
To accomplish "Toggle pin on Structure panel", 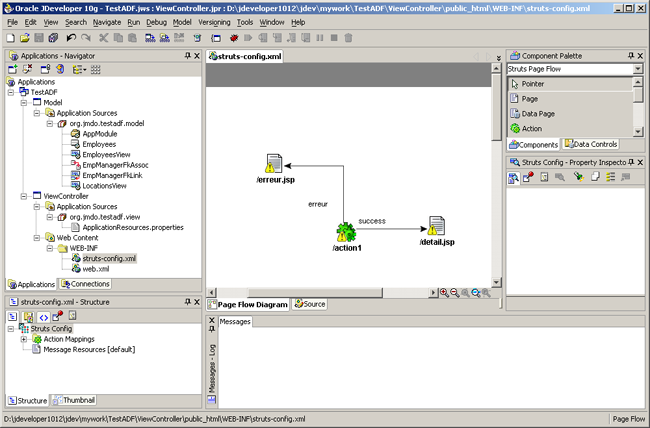I will coord(187,301).
